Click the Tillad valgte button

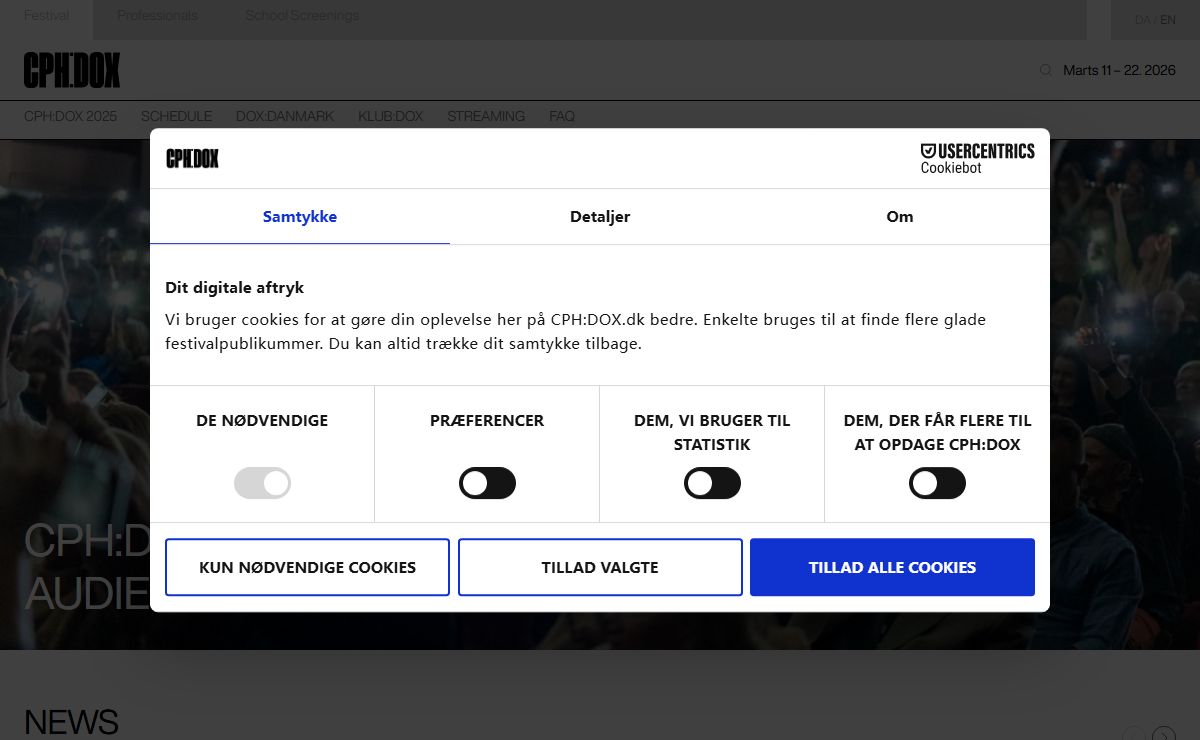point(600,567)
